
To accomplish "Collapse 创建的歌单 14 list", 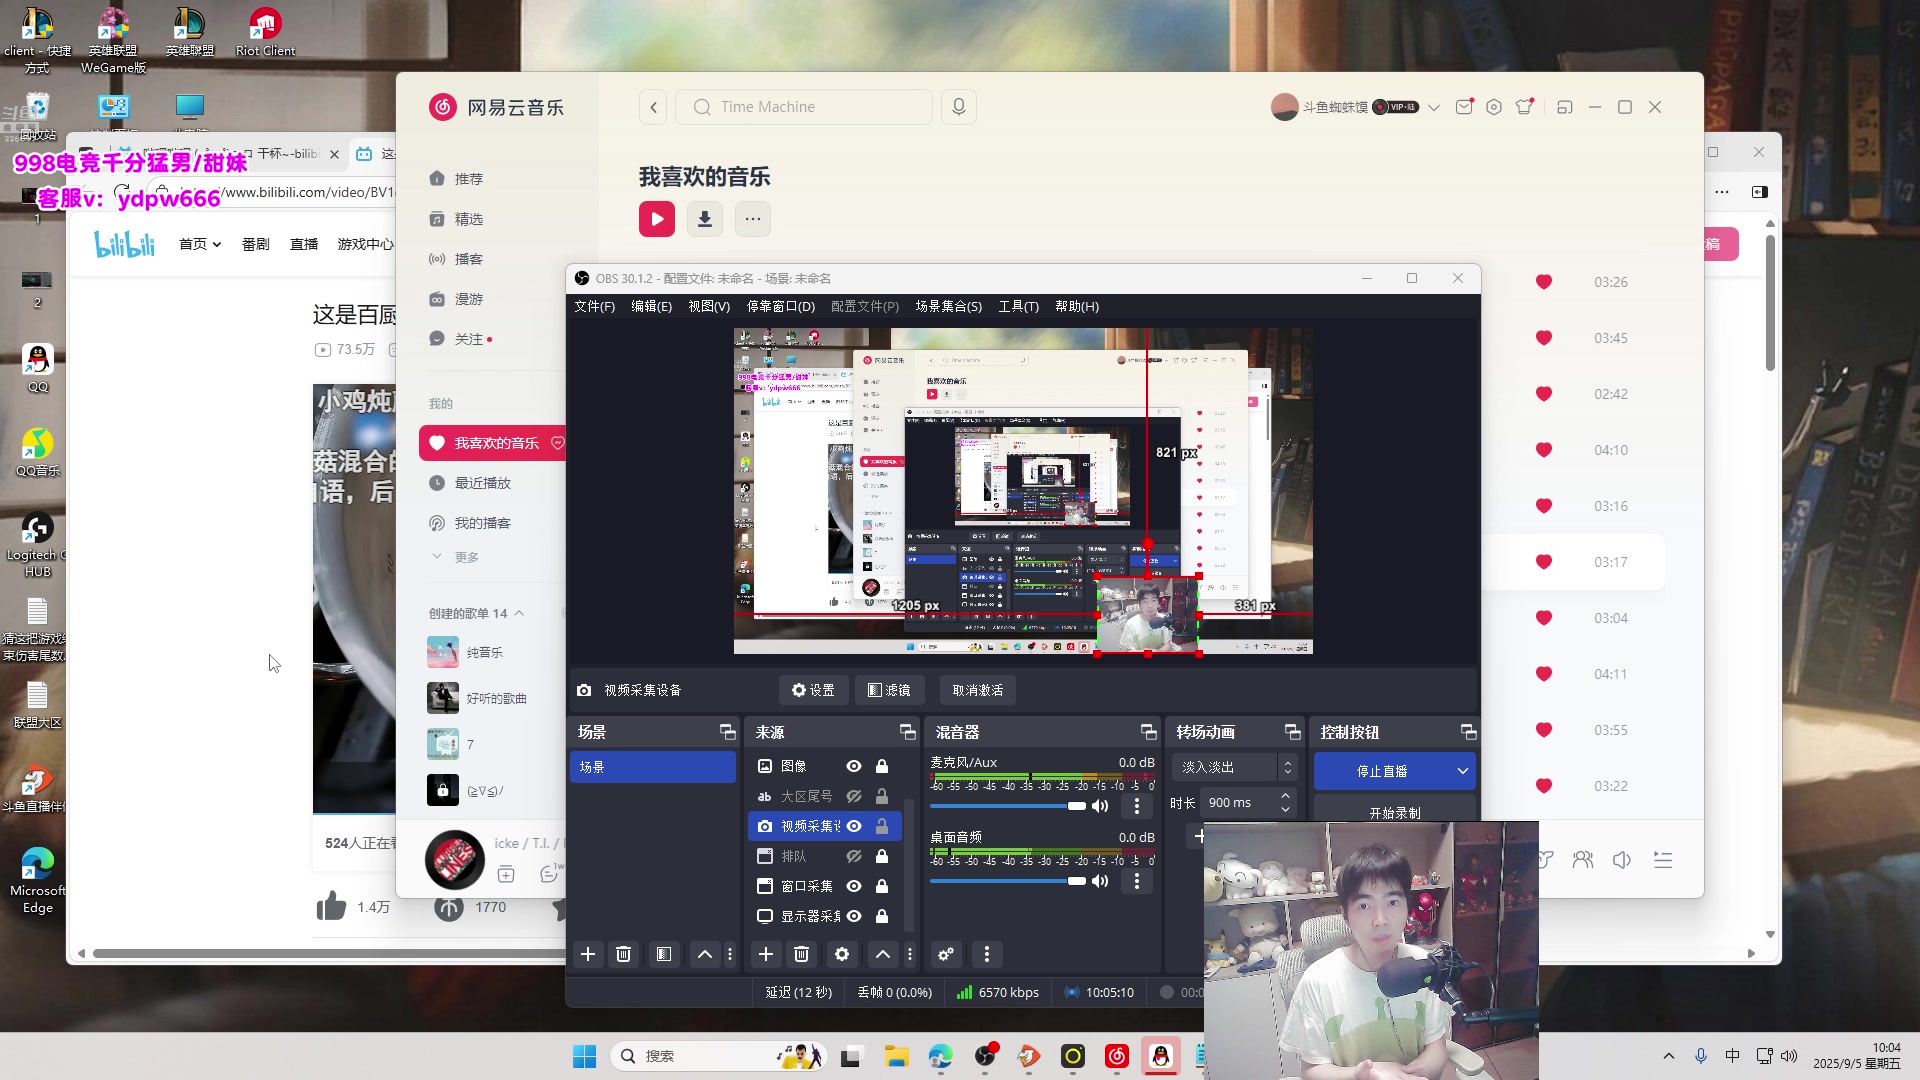I will 519,613.
